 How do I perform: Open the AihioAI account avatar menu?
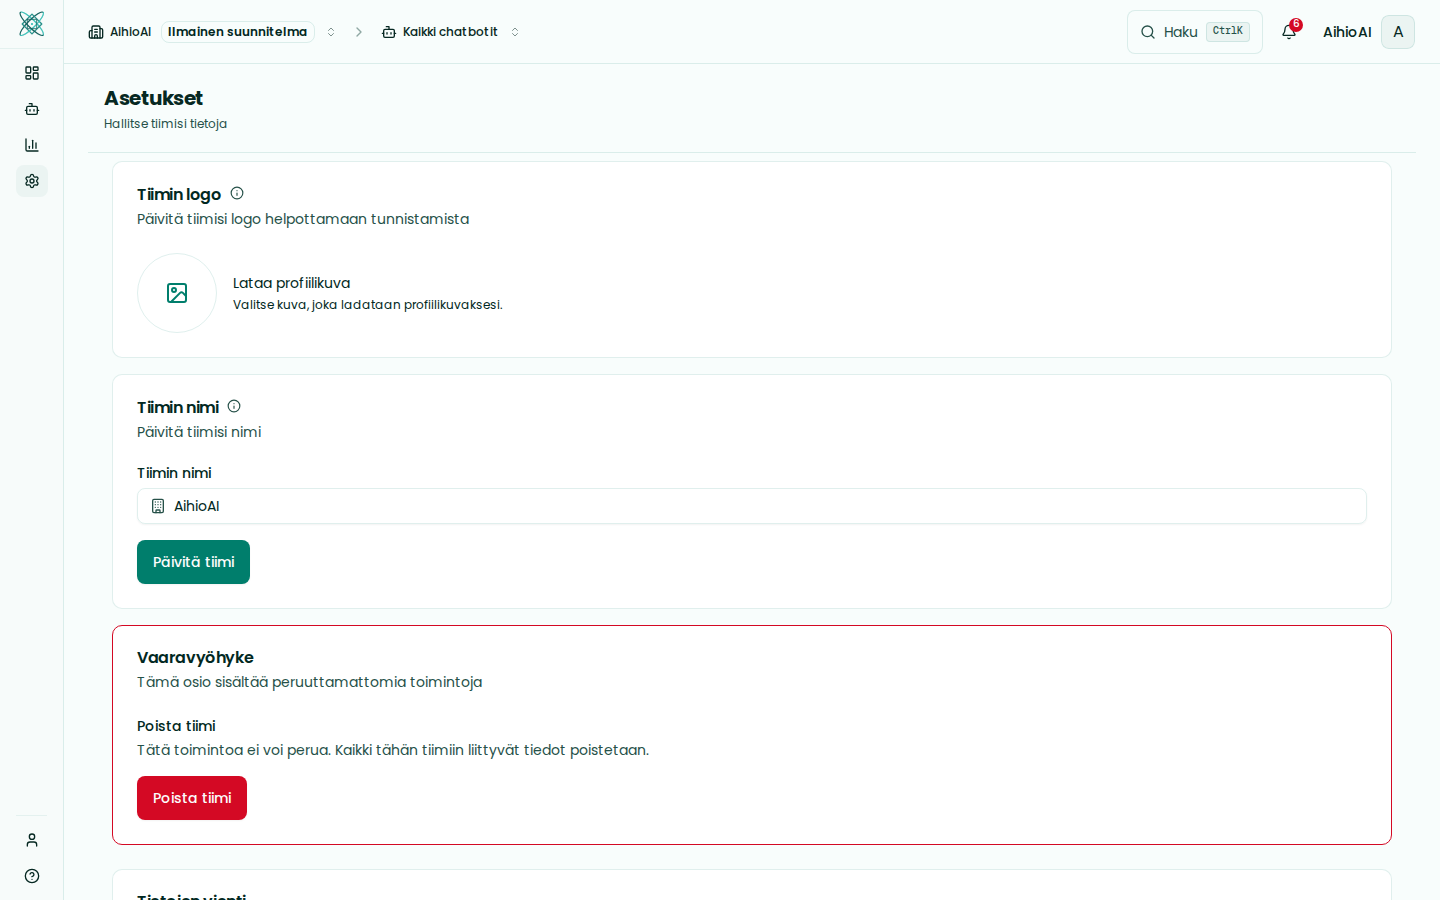[x=1397, y=32]
